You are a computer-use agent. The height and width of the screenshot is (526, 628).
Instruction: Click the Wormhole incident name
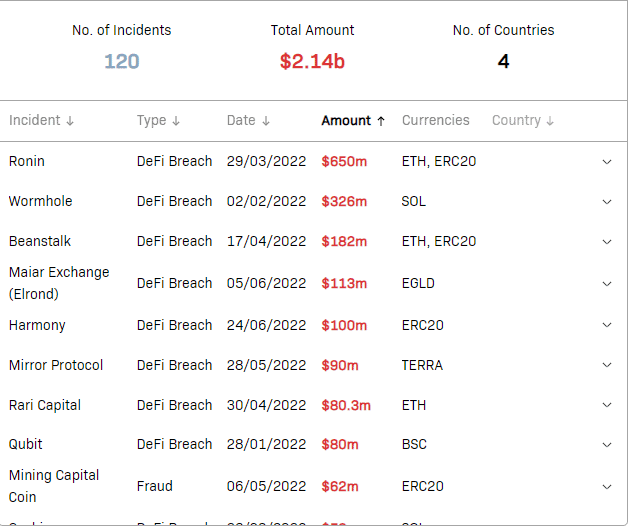[x=41, y=201]
